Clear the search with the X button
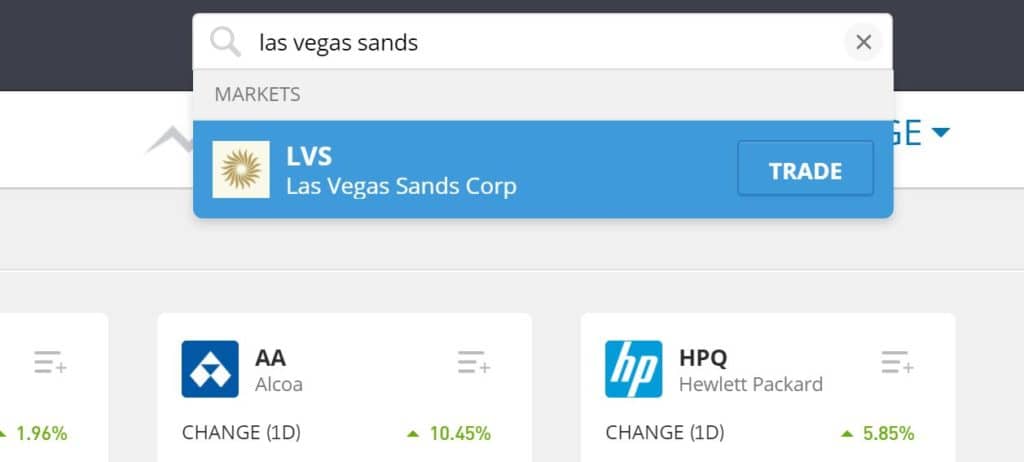 click(863, 42)
